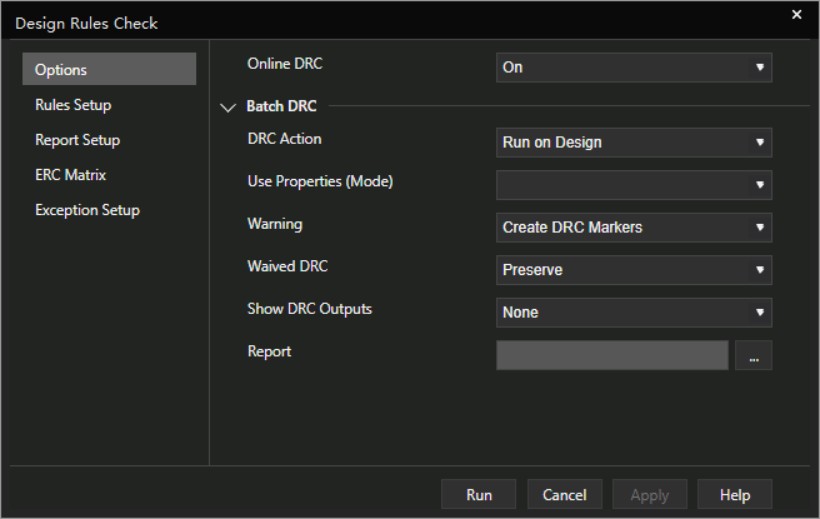Click the Use Properties (Mode) label
This screenshot has width=820, height=519.
320,181
